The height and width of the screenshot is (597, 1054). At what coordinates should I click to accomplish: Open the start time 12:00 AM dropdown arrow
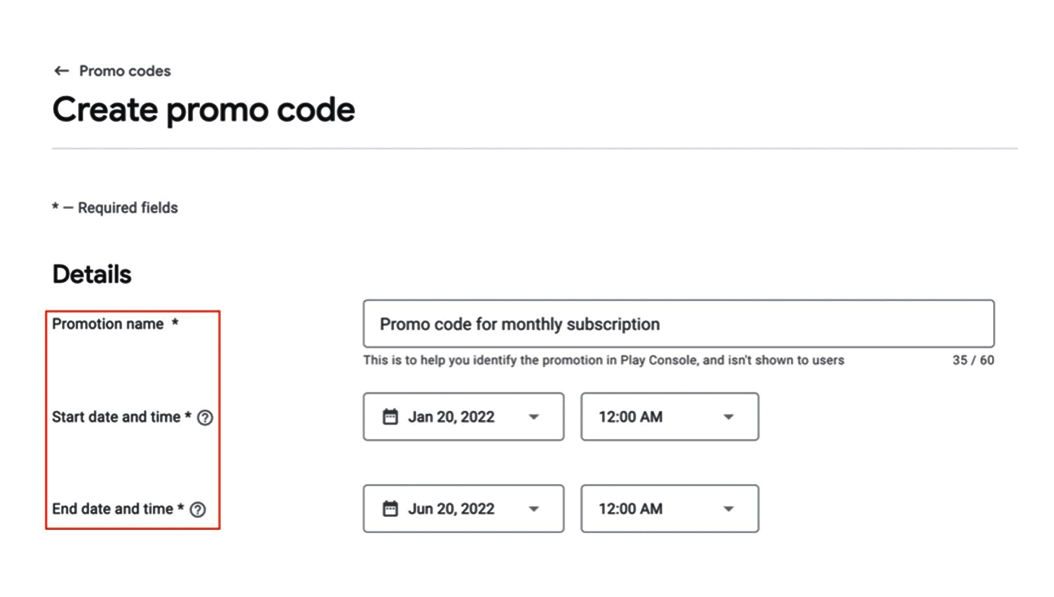coord(728,417)
